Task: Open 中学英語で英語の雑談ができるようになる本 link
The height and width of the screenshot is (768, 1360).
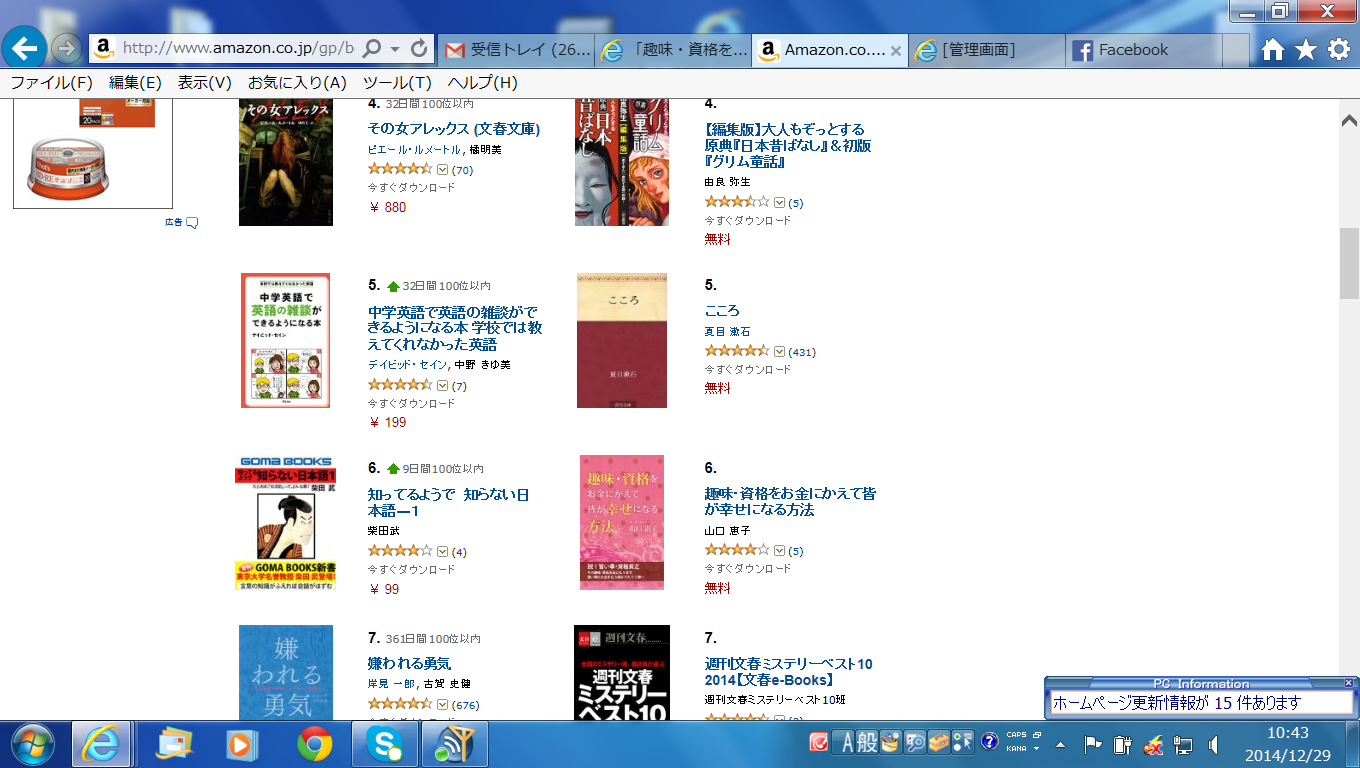Action: pyautogui.click(x=455, y=327)
